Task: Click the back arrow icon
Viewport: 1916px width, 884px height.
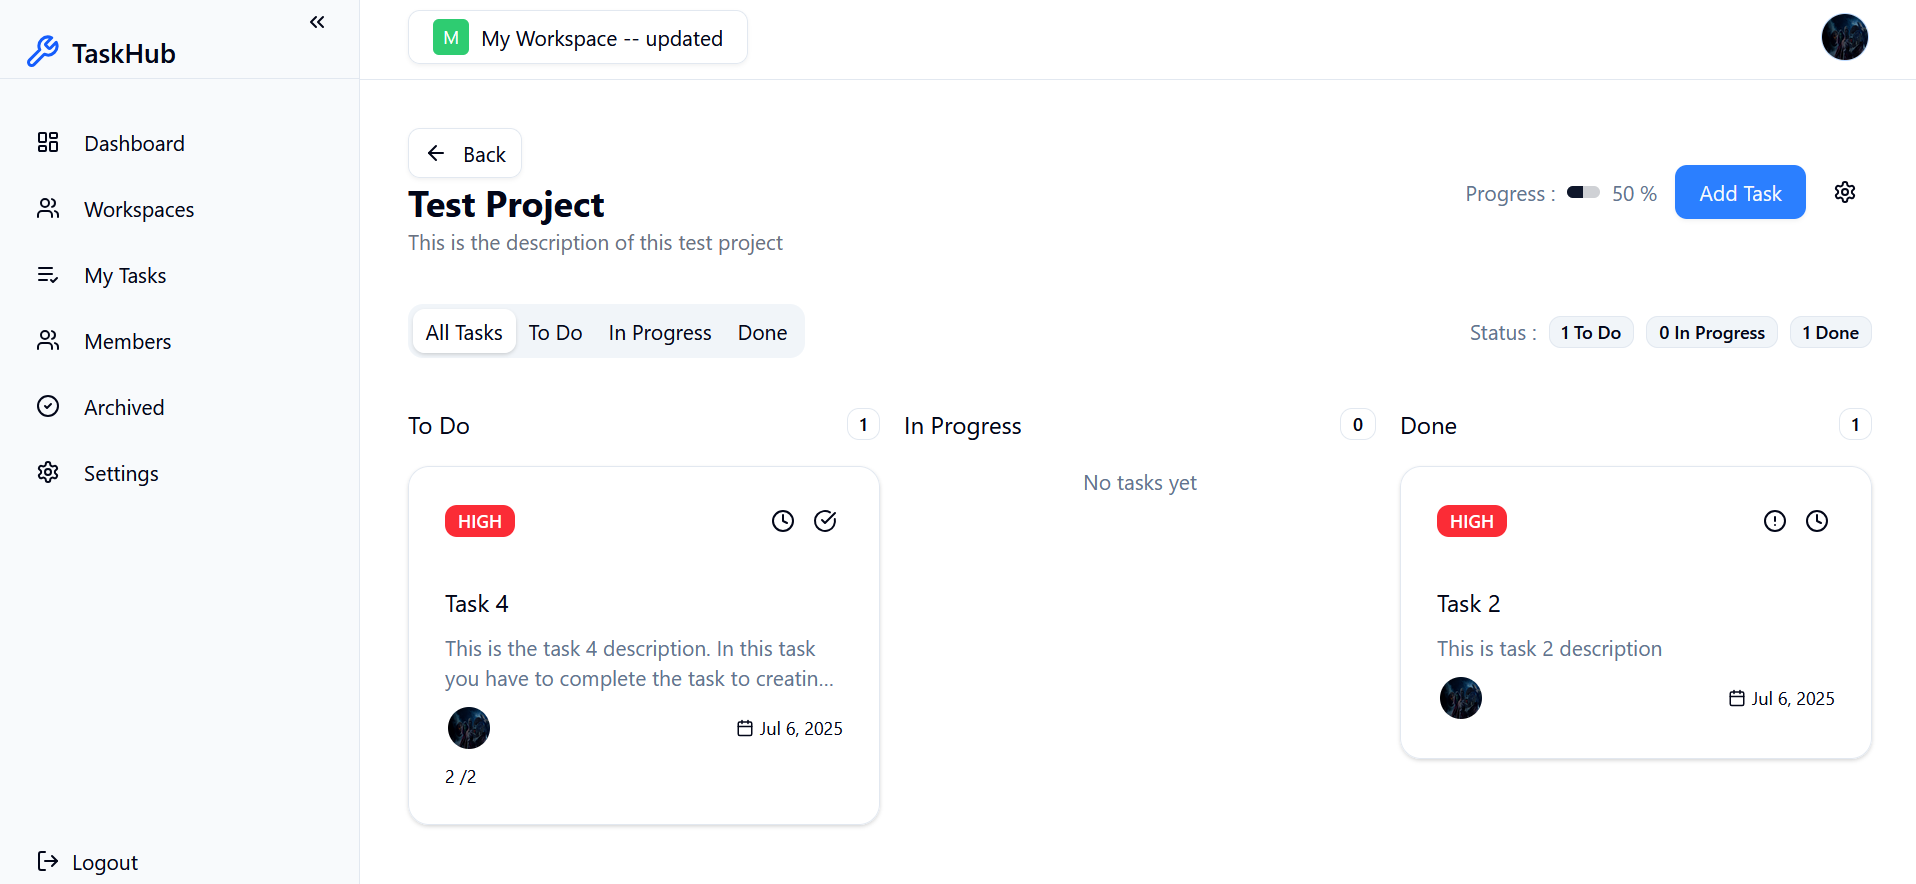Action: (x=436, y=153)
